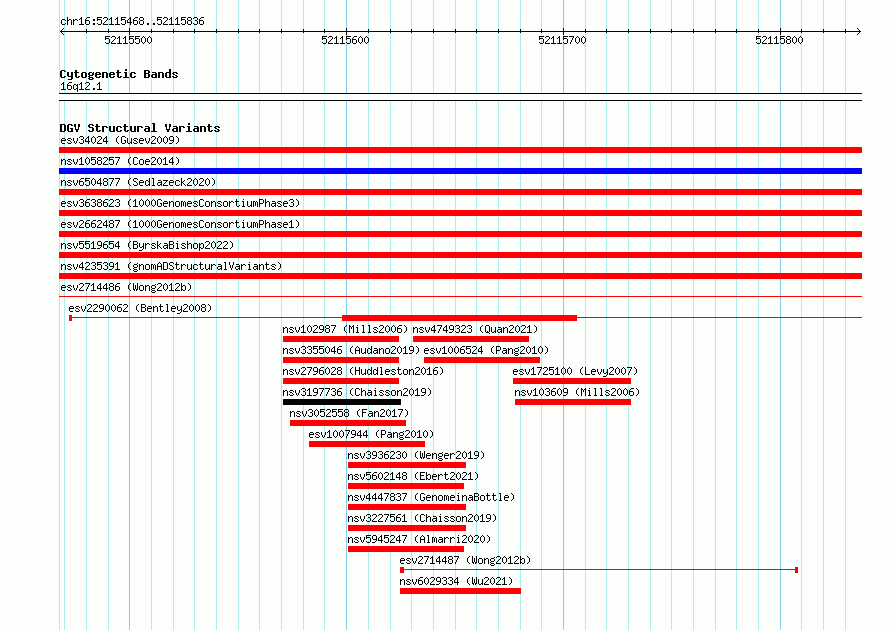This screenshot has height=630, width=890.
Task: Click the red bar under nsv3052558
Action: click(348, 423)
